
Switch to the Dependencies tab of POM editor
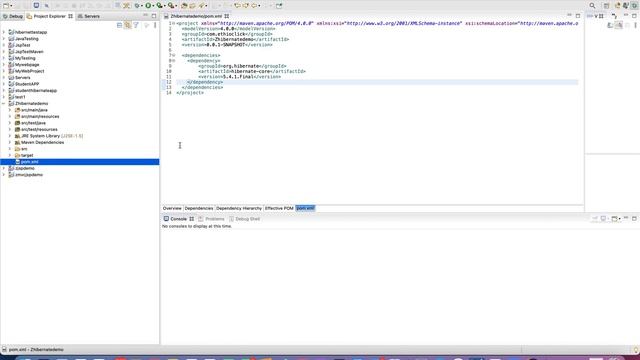(x=199, y=208)
